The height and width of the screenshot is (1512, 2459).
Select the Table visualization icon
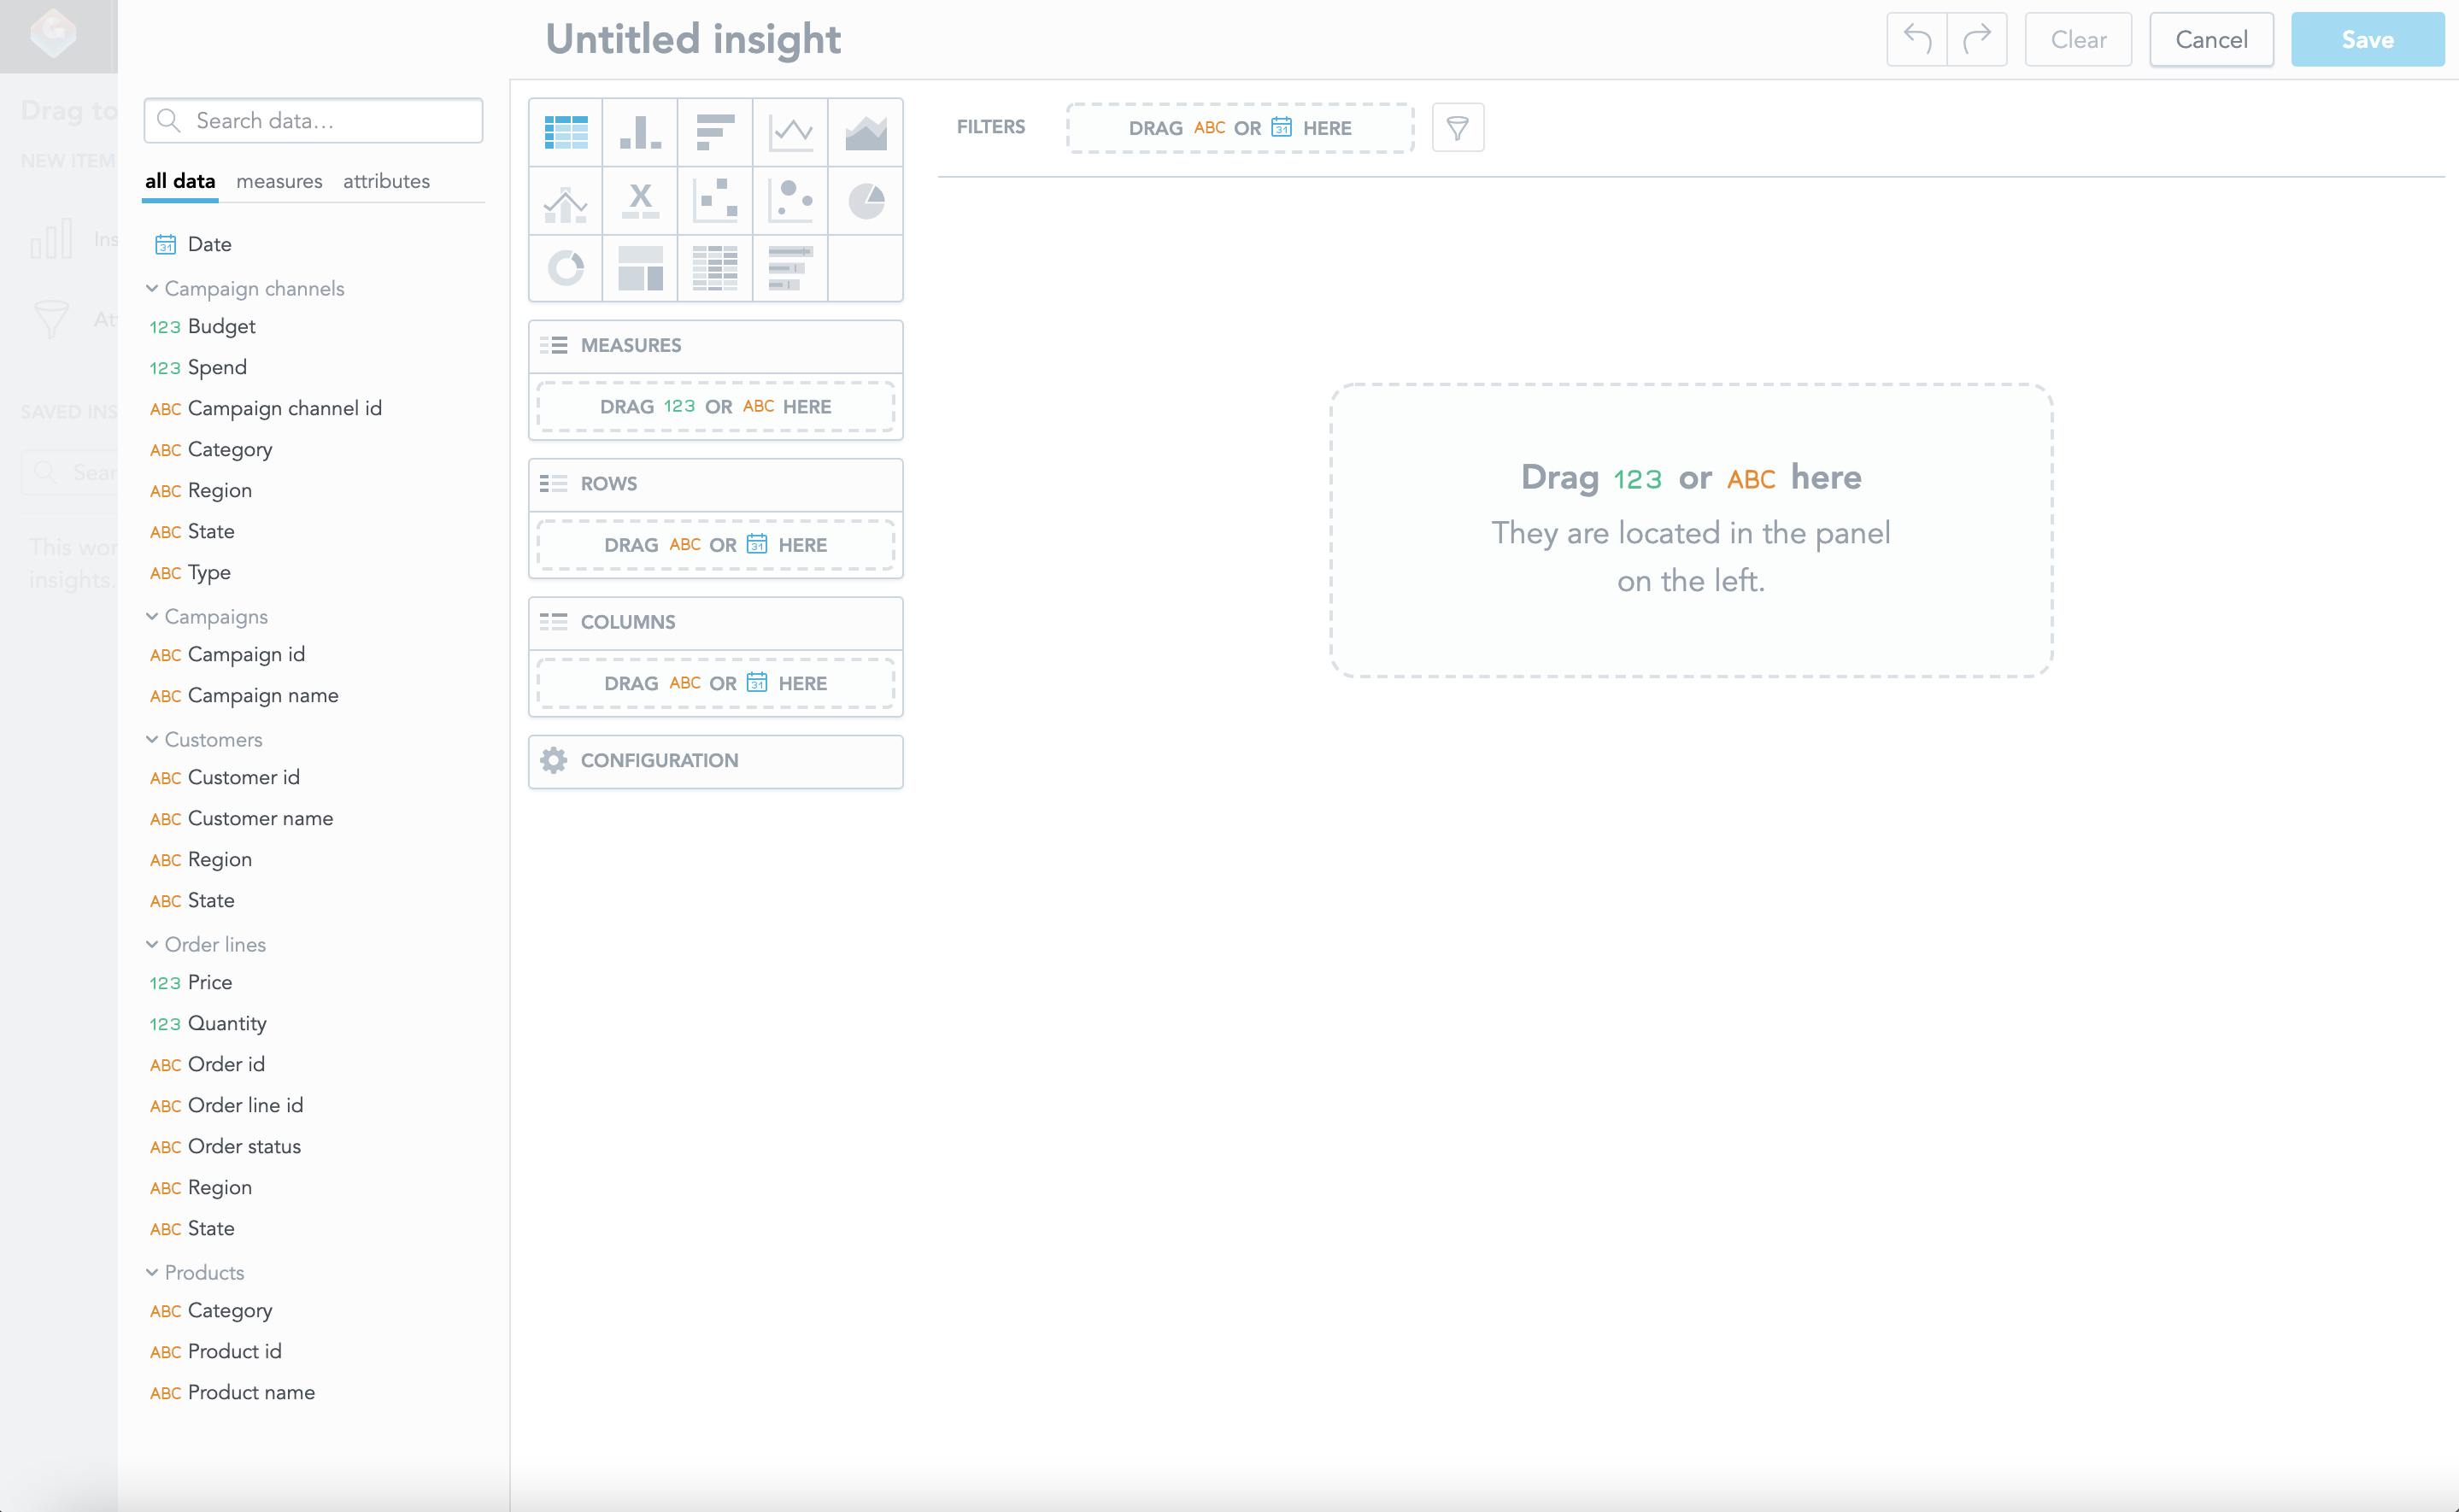click(565, 132)
